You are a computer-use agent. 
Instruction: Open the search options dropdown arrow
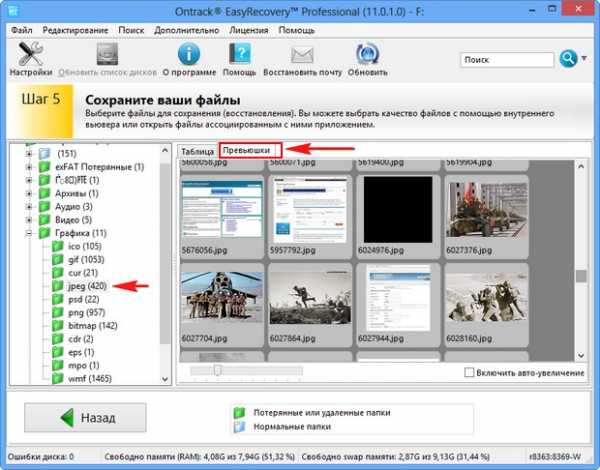pos(584,58)
